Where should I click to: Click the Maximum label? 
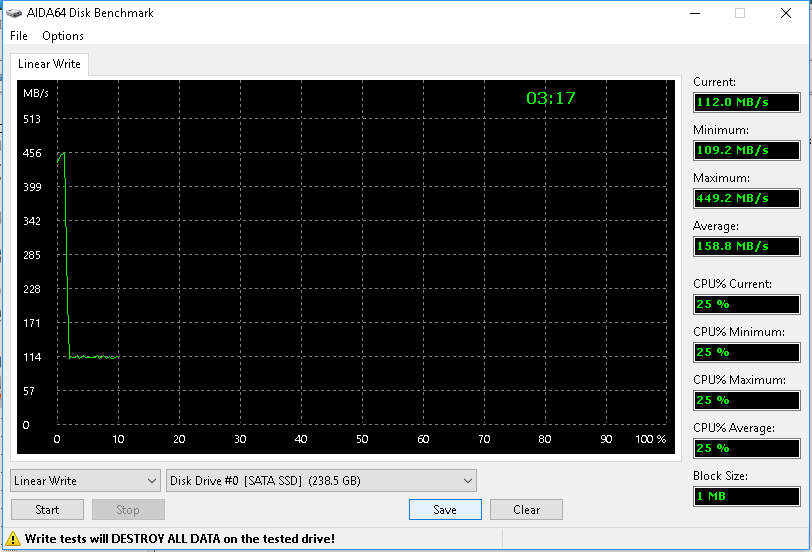point(721,178)
